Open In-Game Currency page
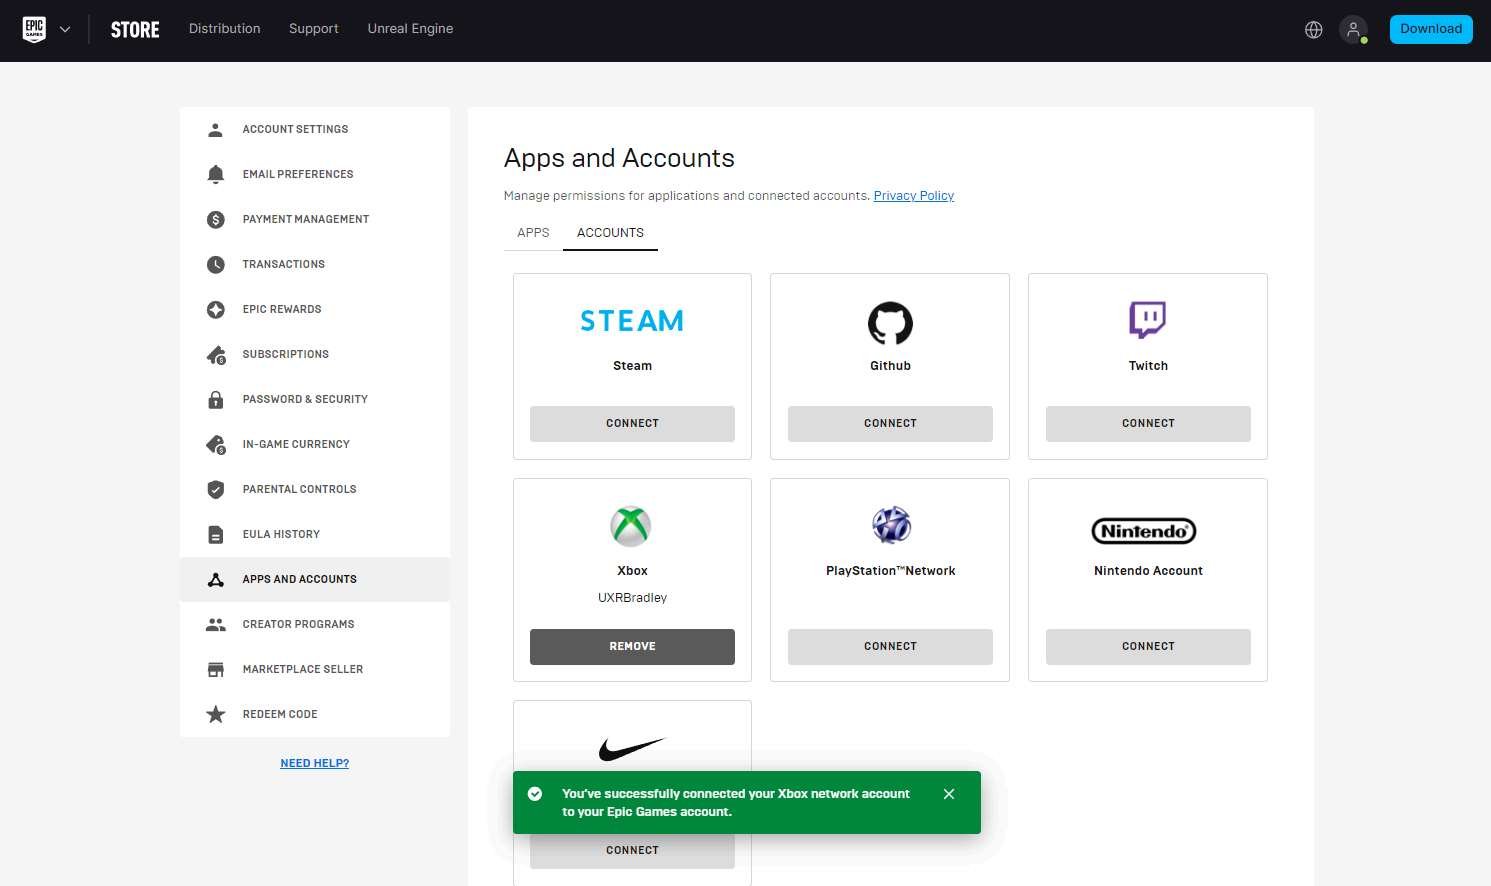 (x=315, y=445)
